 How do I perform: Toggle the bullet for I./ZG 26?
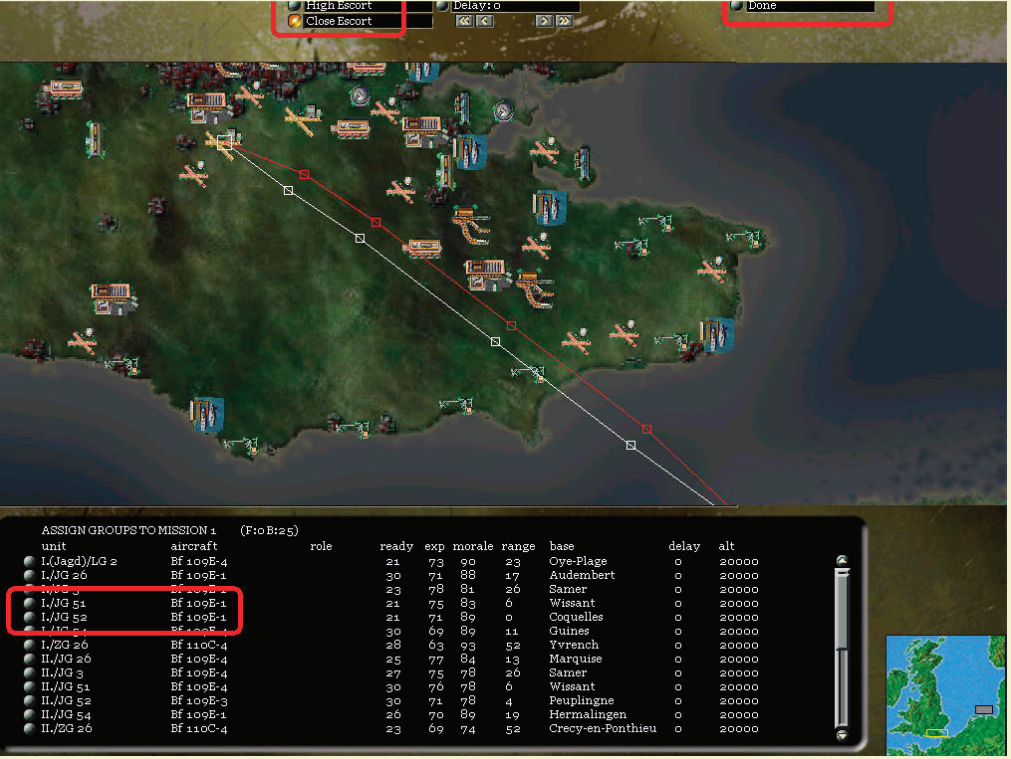(x=29, y=645)
